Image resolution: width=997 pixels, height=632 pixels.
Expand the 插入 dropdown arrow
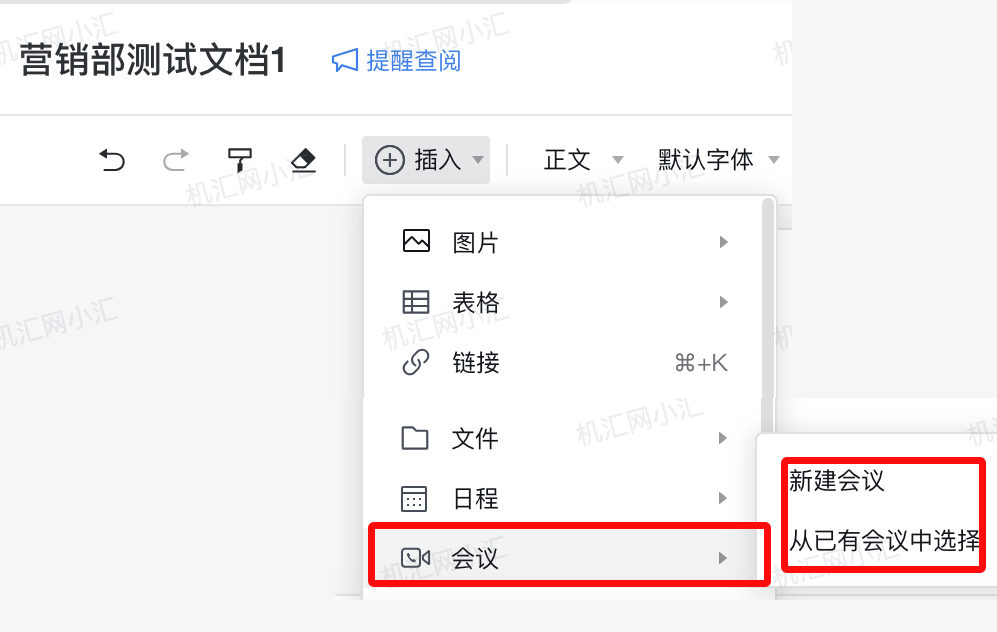pos(478,160)
